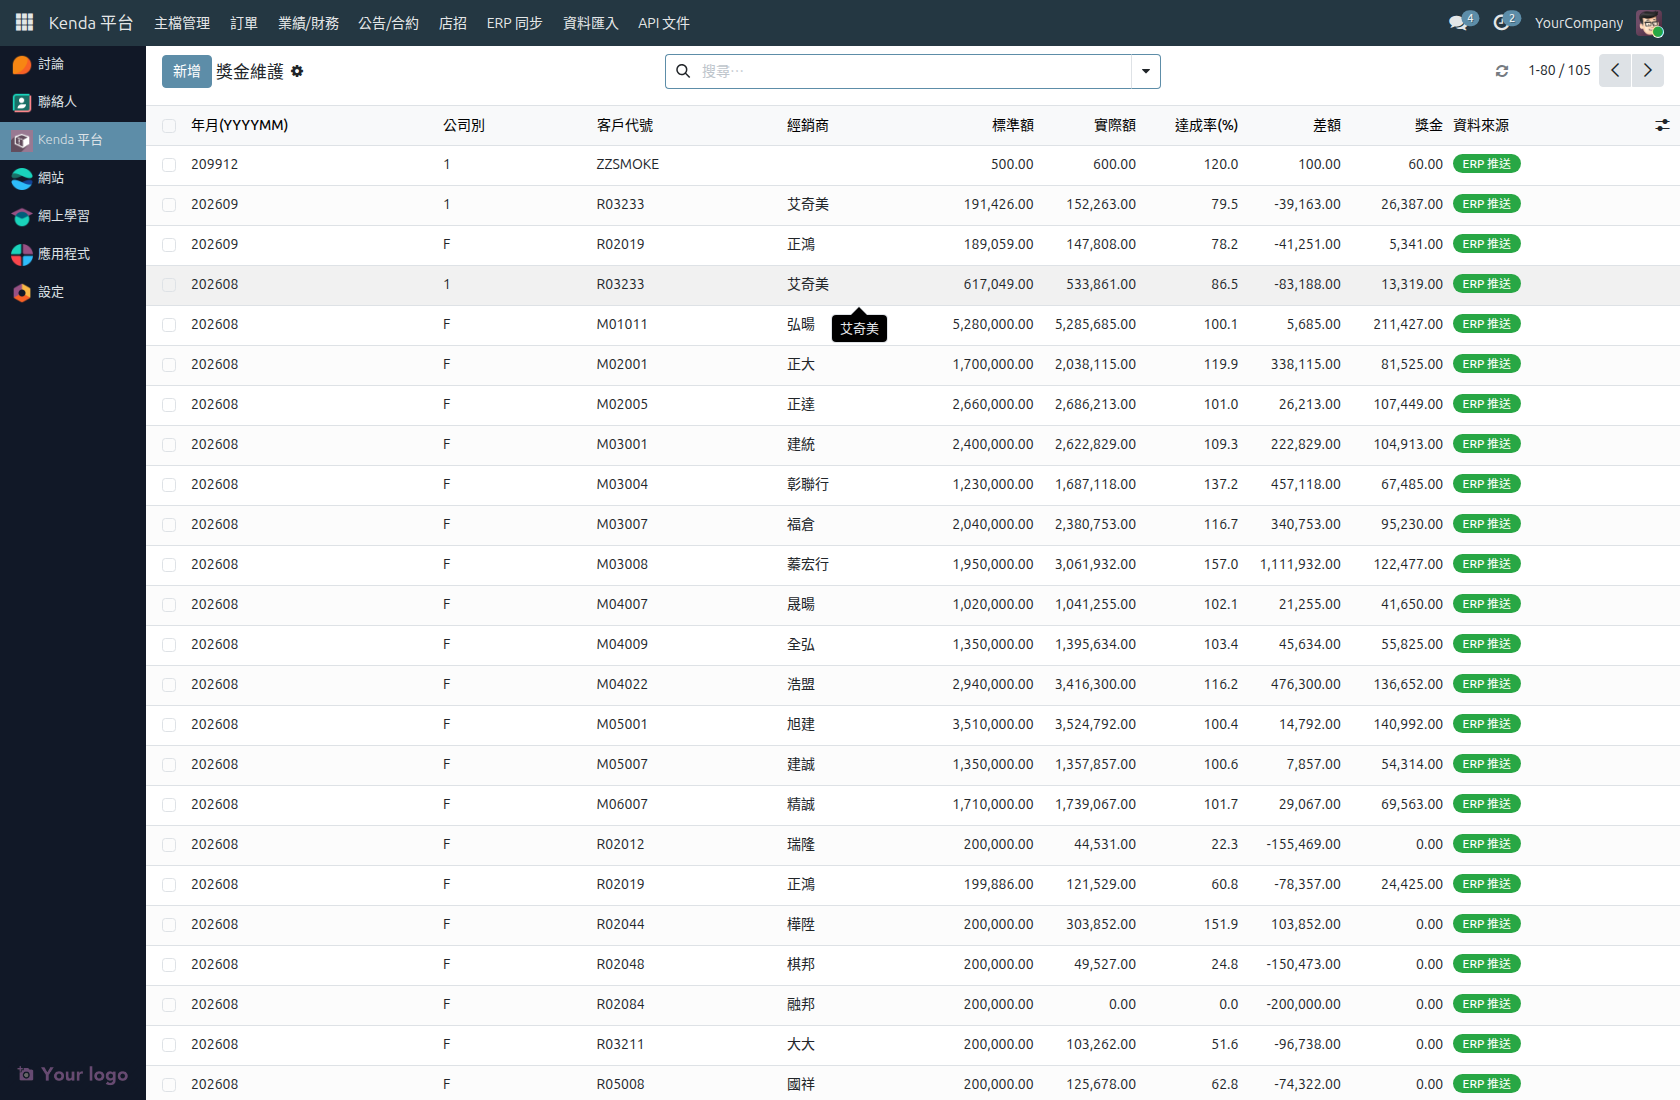Open the 討論 app in sidebar
Image resolution: width=1680 pixels, height=1100 pixels.
click(x=73, y=64)
